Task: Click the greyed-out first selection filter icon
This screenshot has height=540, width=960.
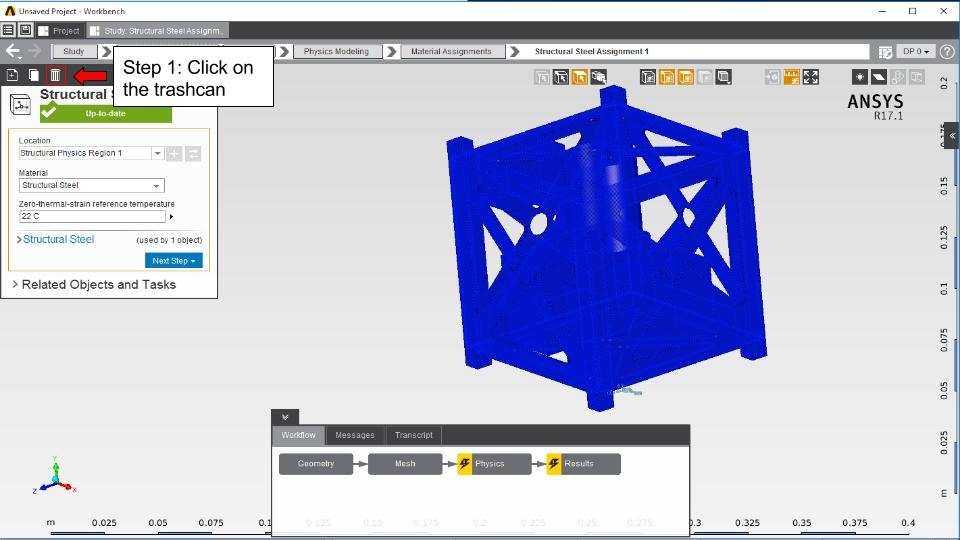Action: pyautogui.click(x=542, y=77)
